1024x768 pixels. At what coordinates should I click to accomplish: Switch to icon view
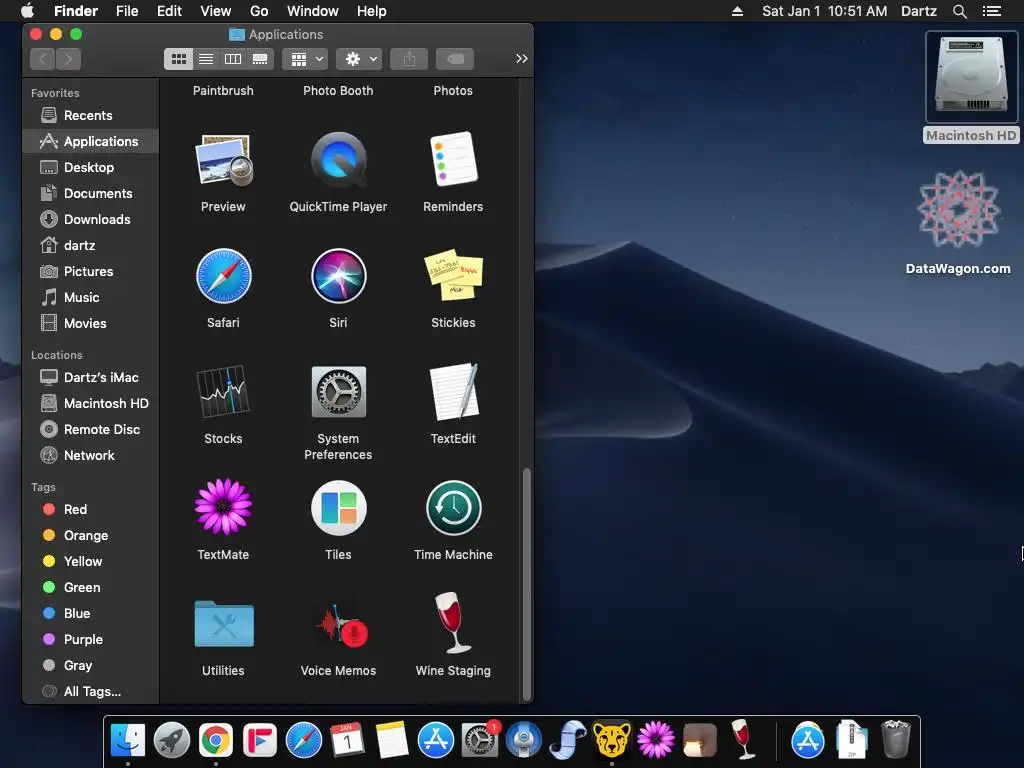tap(178, 59)
